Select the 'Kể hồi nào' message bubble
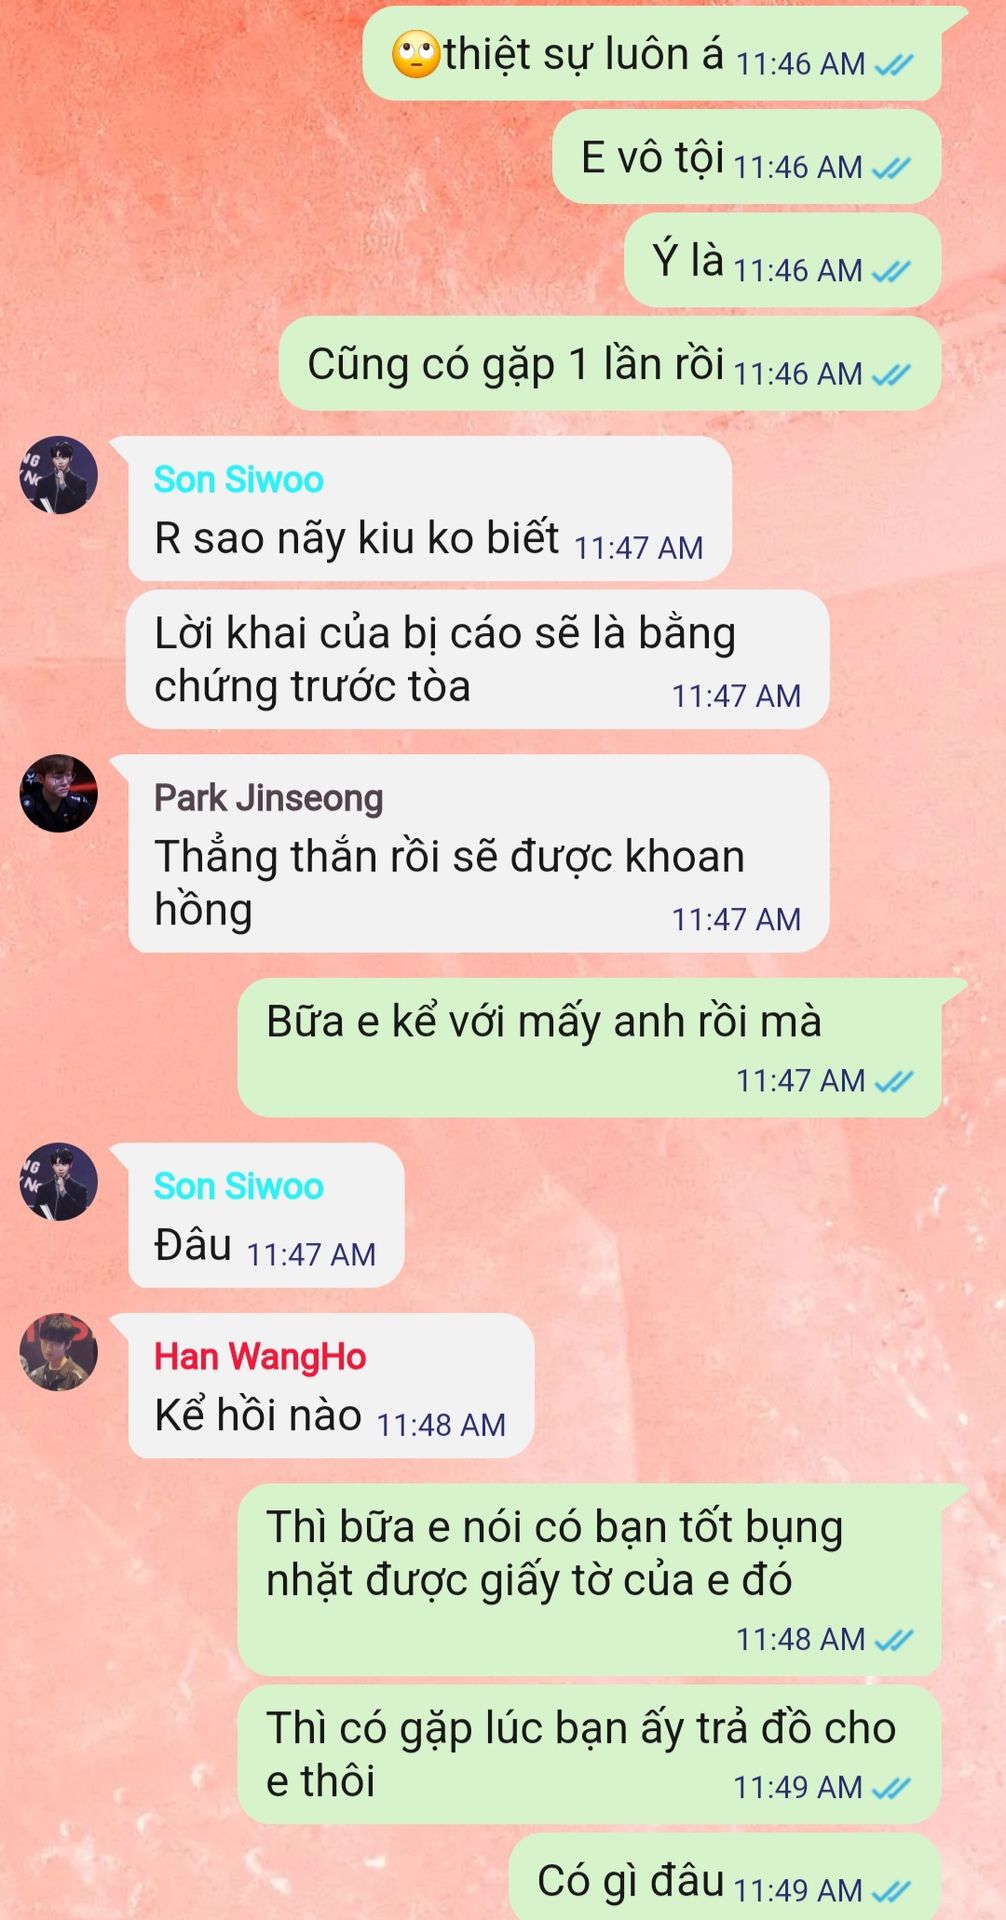 330,1386
